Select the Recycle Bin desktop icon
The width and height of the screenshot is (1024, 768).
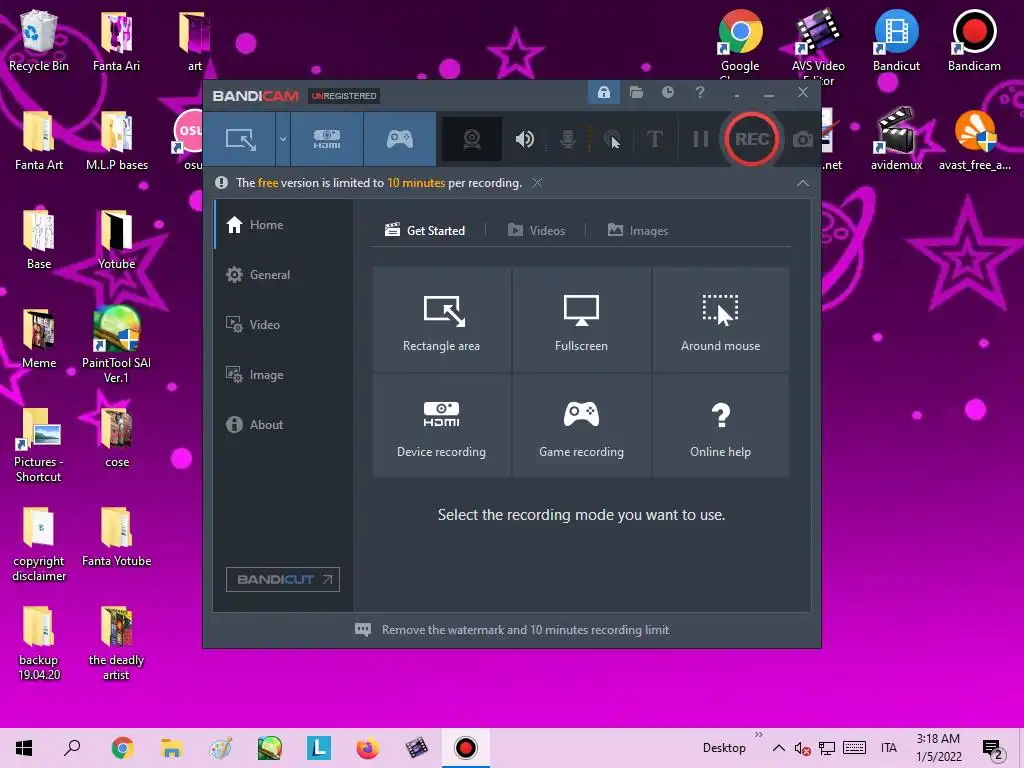(39, 41)
